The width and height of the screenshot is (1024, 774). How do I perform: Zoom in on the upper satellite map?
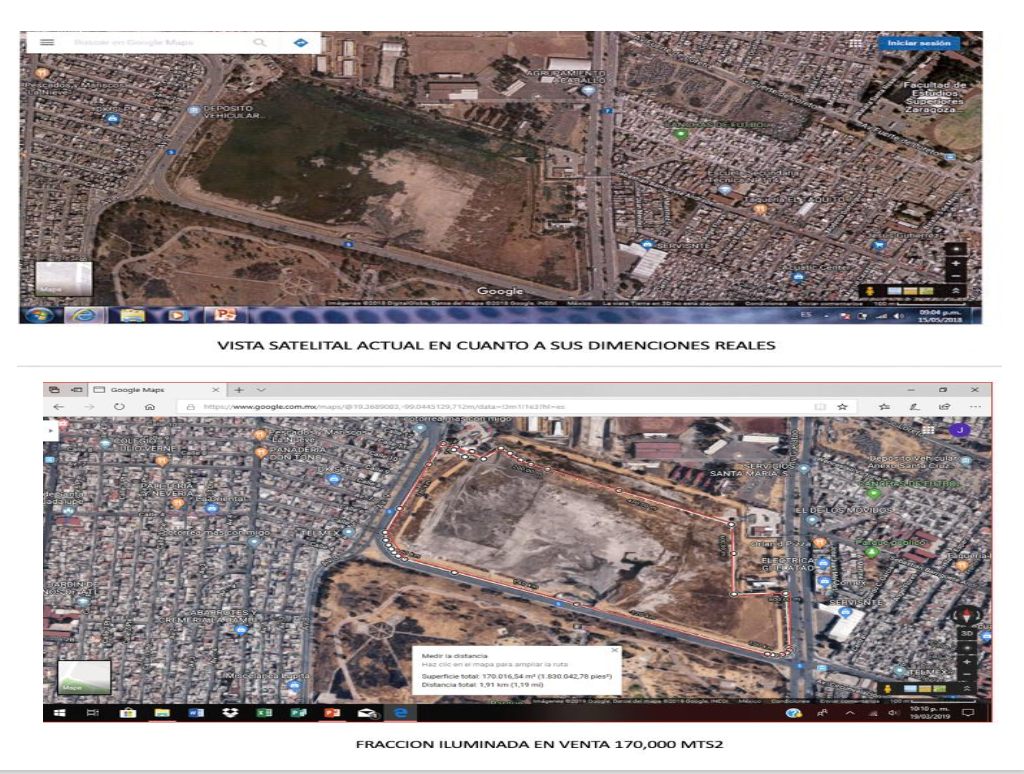click(x=956, y=263)
